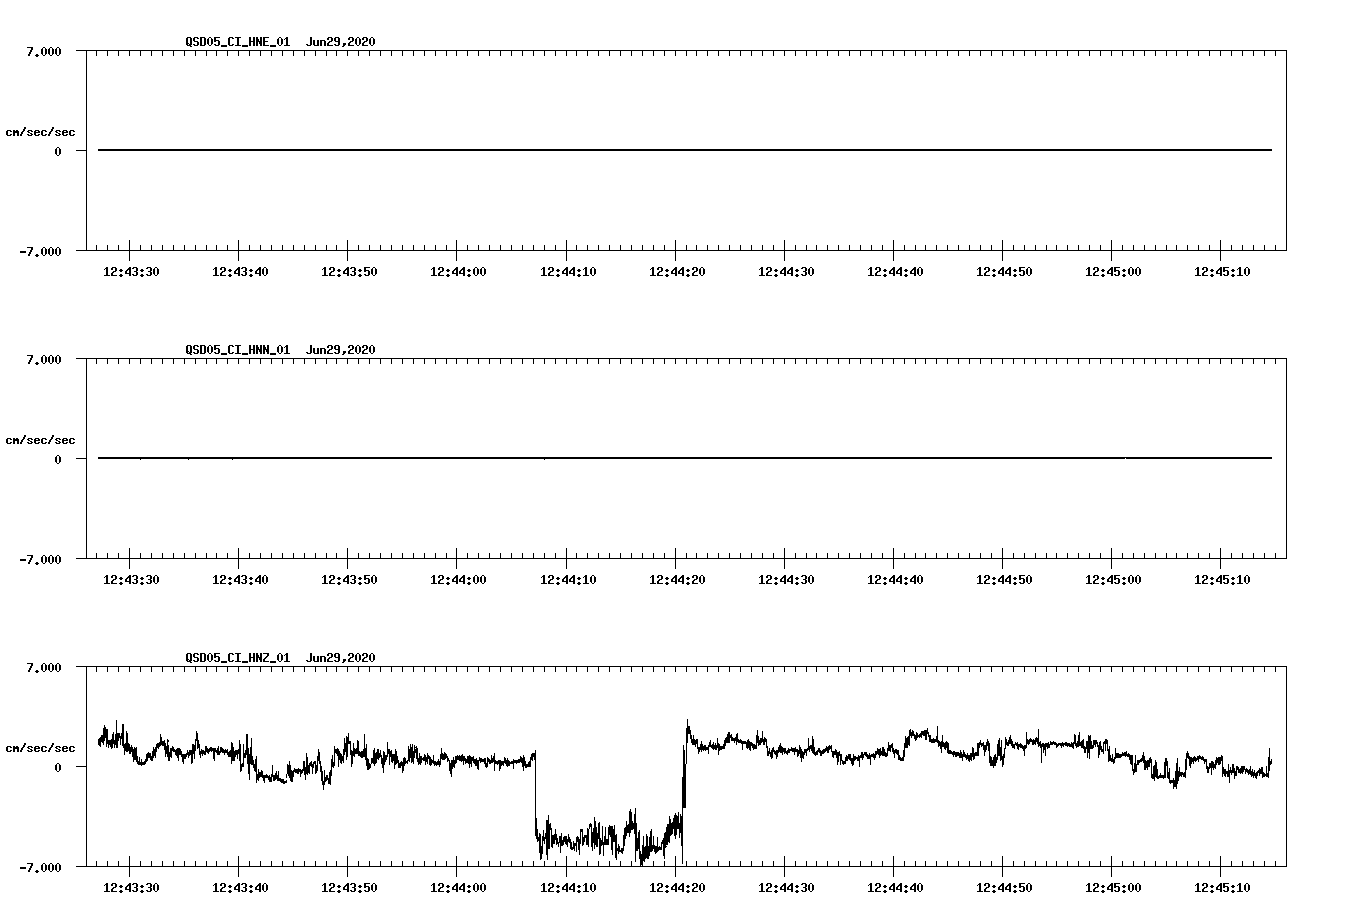Click 12:44:30 time label under HNN plot
The height and width of the screenshot is (924, 1358).
click(786, 580)
